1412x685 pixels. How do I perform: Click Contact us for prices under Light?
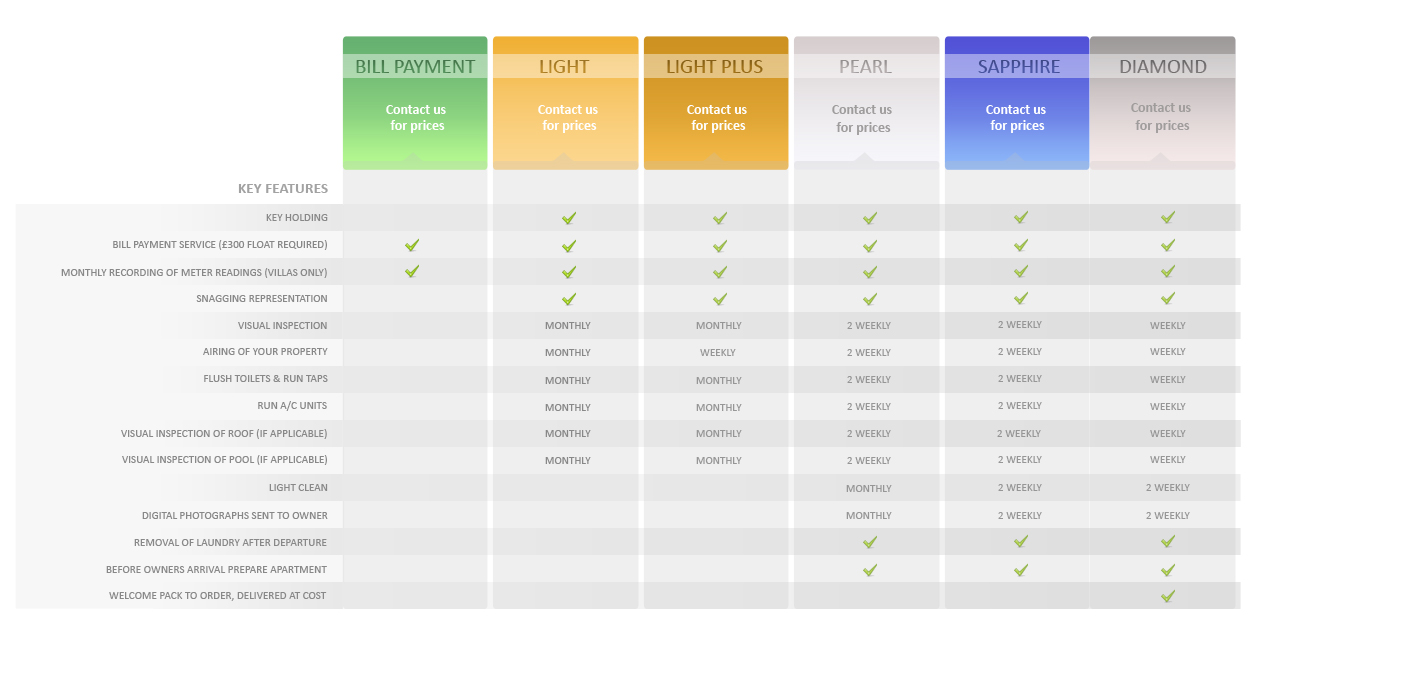[x=568, y=118]
